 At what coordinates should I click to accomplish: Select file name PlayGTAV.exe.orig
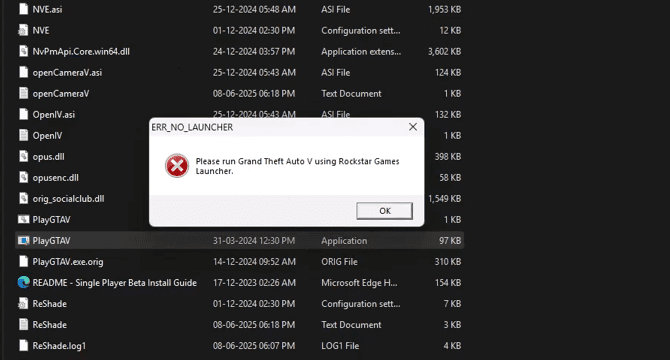coord(68,262)
